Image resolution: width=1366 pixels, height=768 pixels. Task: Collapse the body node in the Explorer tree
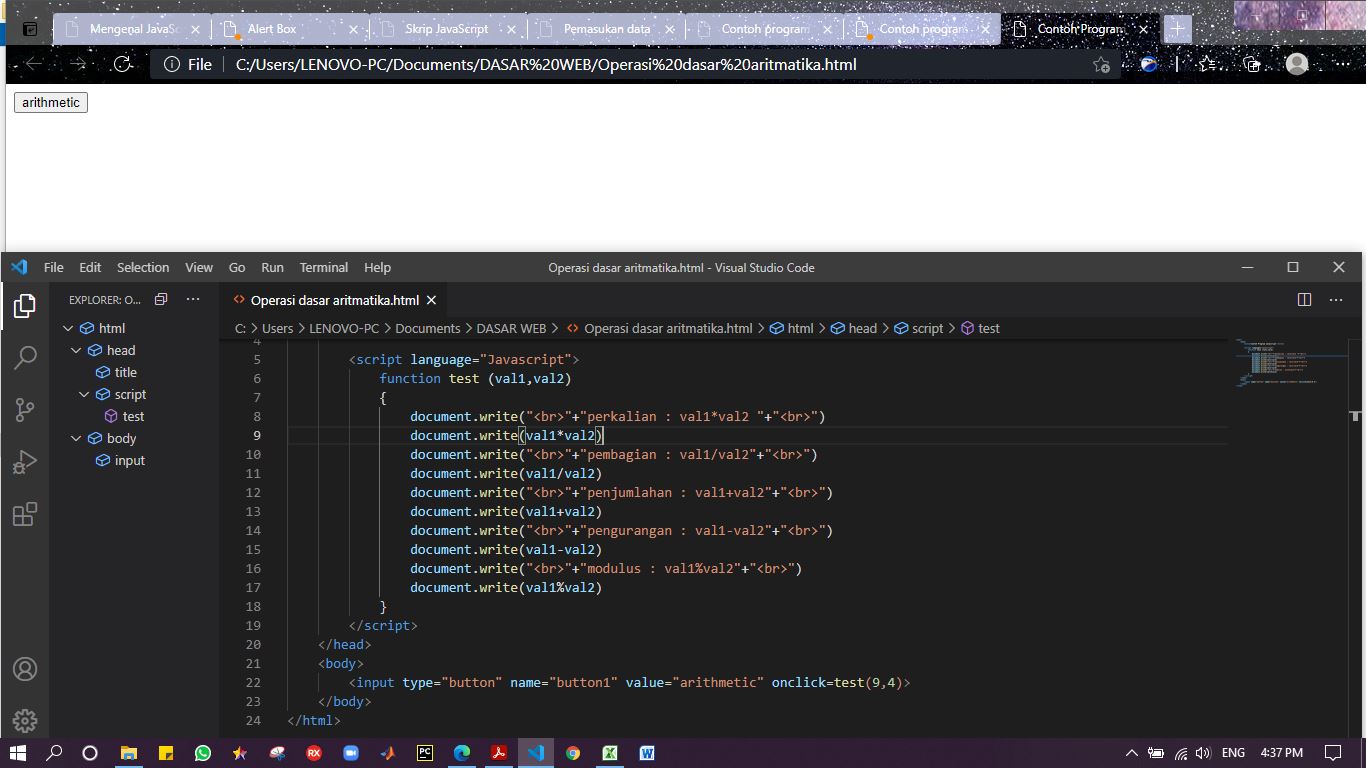[76, 438]
